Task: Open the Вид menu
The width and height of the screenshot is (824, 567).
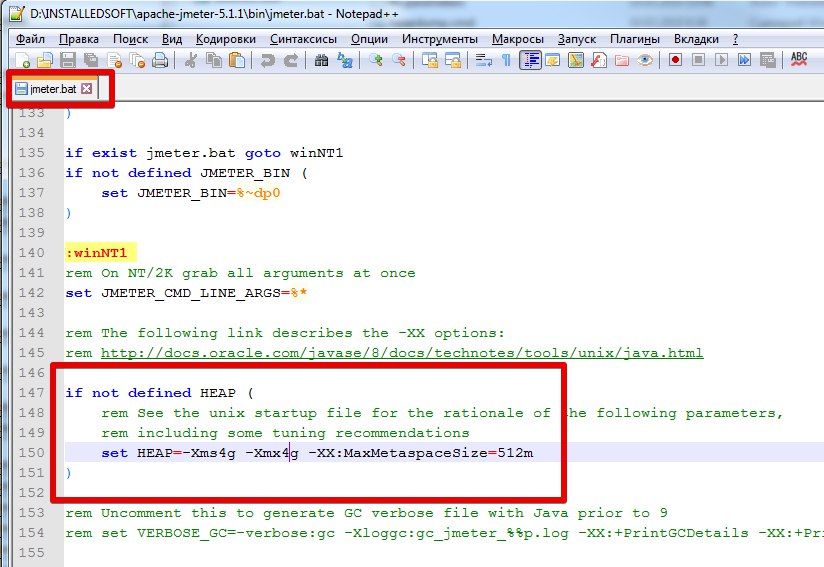Action: [172, 39]
